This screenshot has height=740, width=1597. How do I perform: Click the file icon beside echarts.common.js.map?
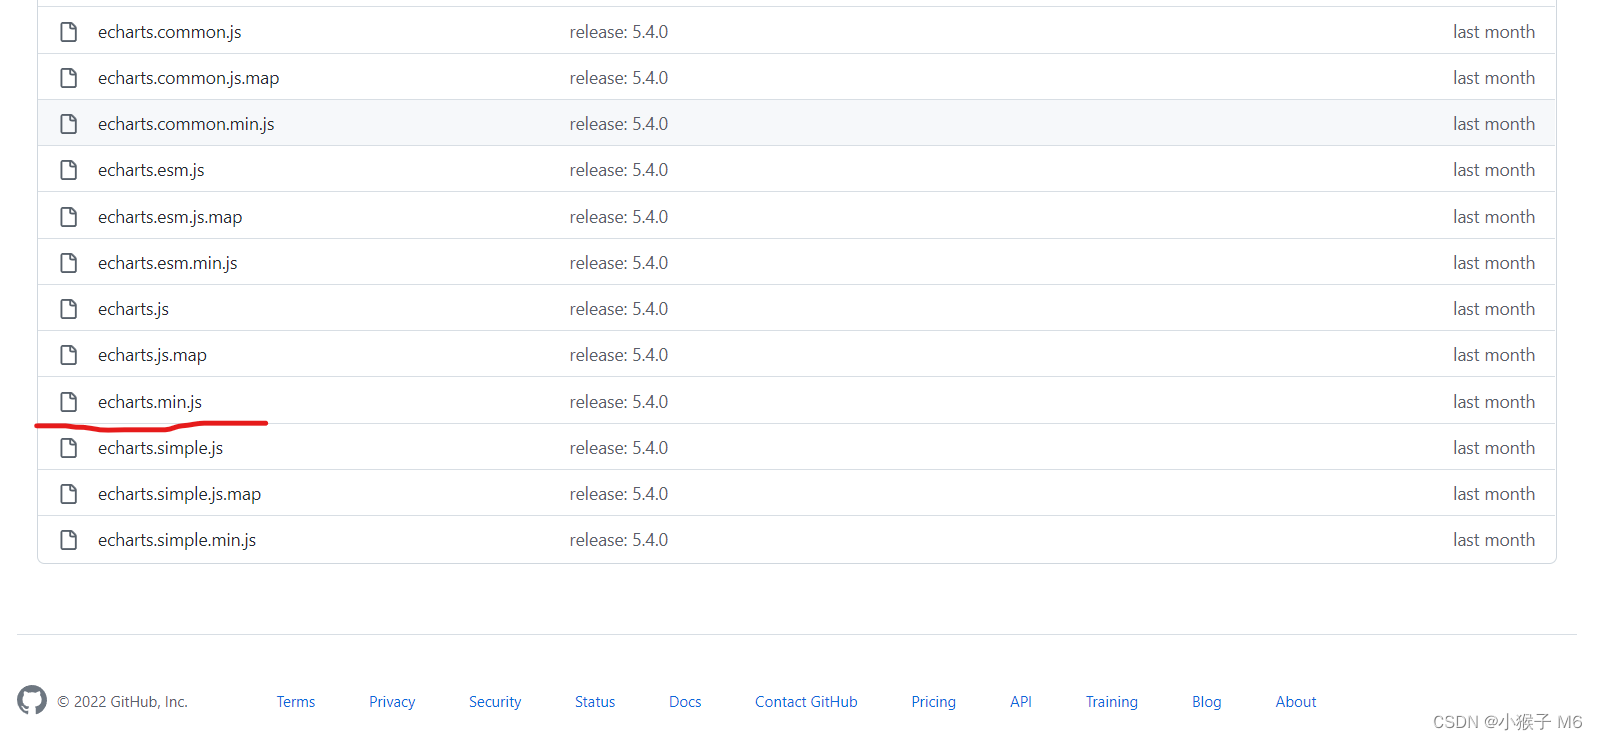click(68, 78)
